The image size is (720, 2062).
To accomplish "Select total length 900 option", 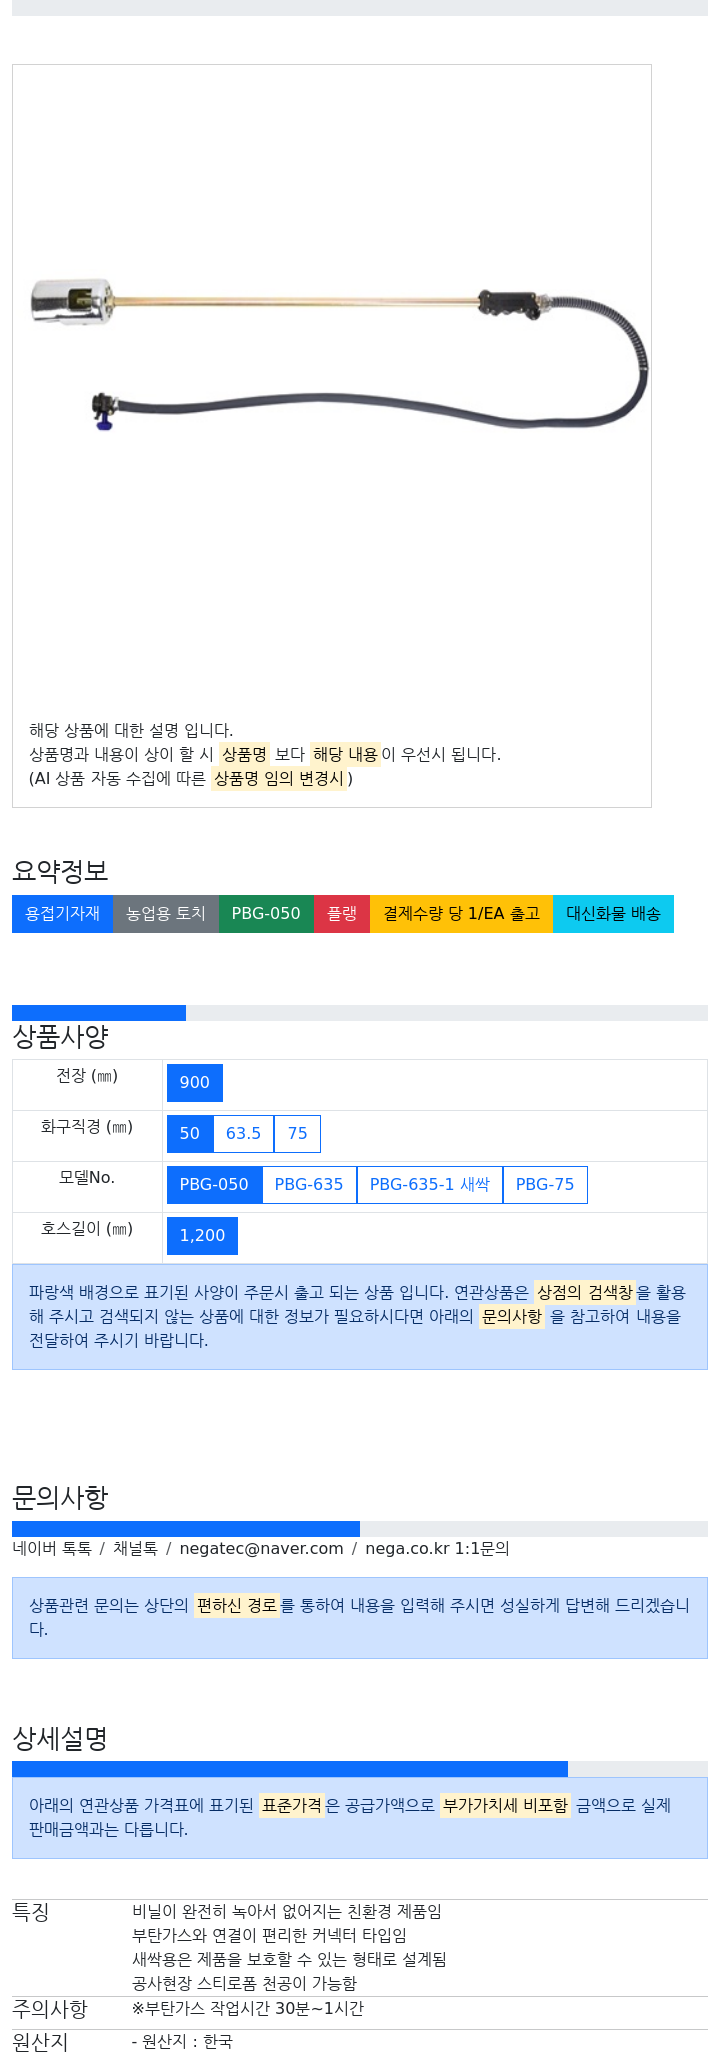I will click(195, 1083).
